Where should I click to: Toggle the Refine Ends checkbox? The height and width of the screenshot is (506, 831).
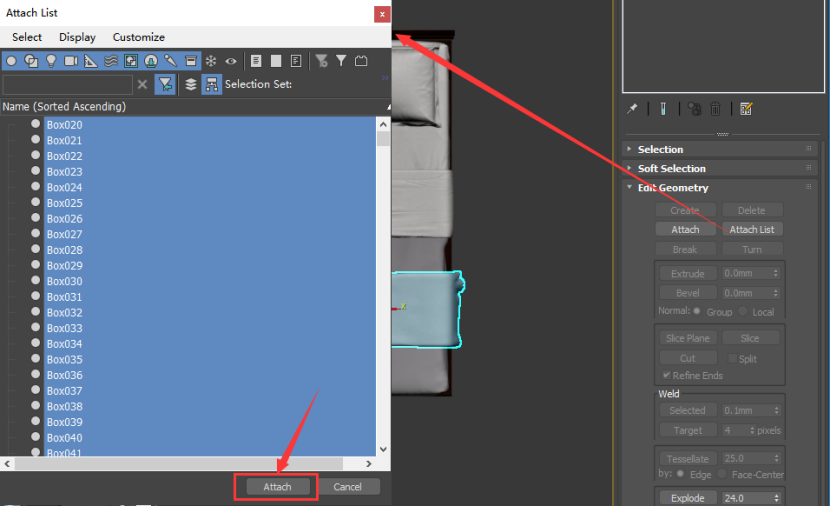[x=667, y=375]
